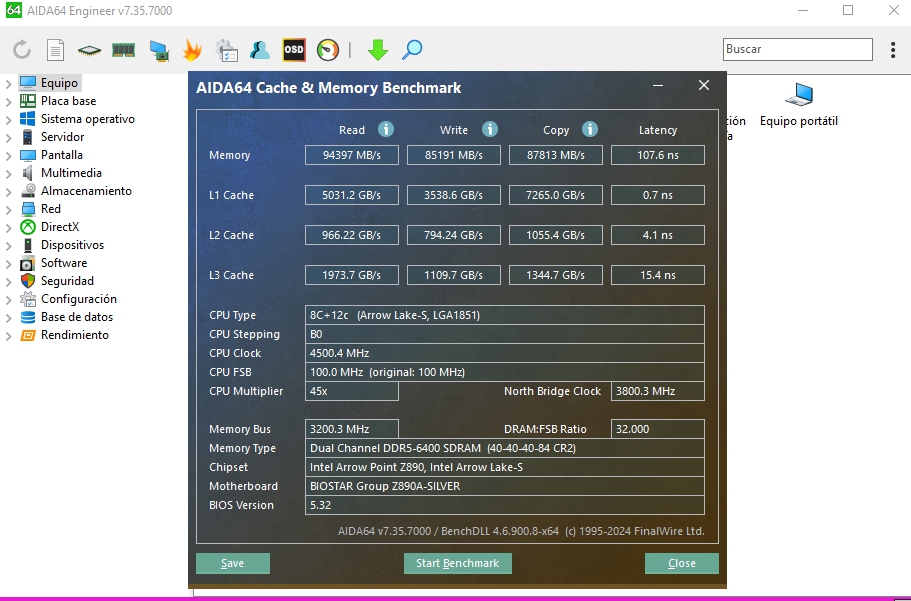Click the scheduled report toolbar icon
Image resolution: width=911 pixels, height=601 pixels.
click(226, 50)
